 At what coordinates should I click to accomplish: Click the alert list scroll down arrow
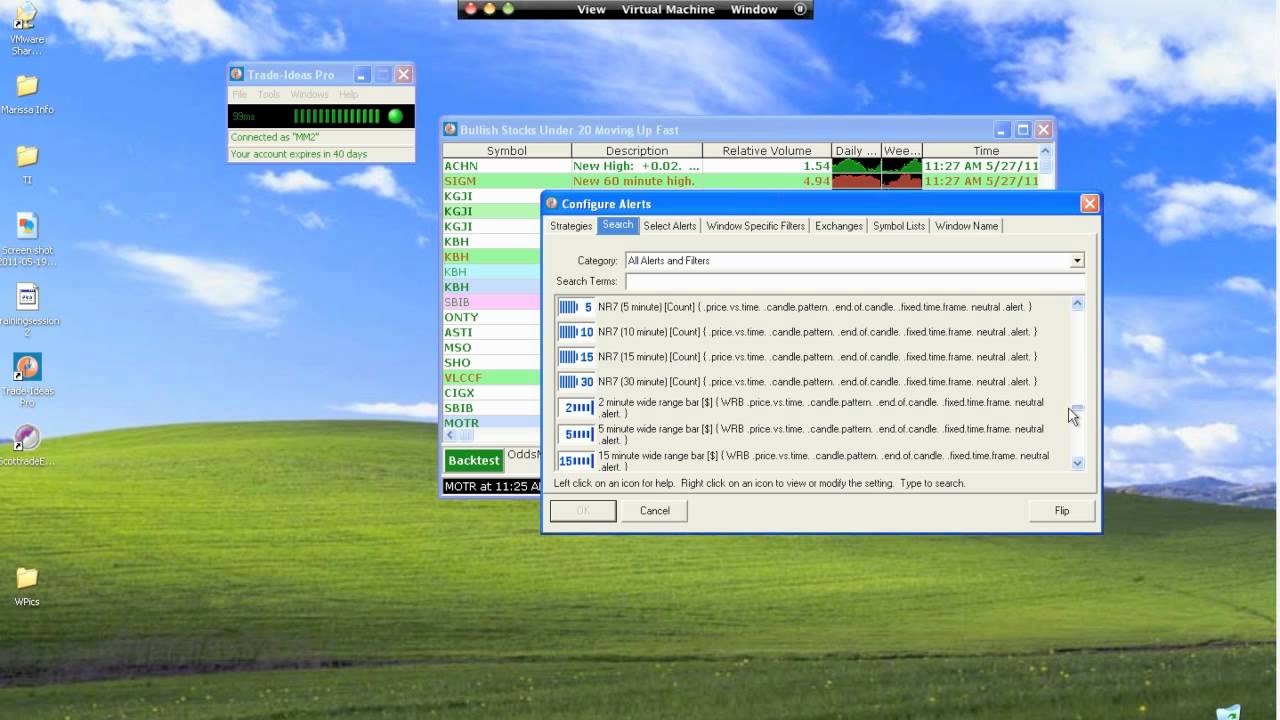(1077, 463)
